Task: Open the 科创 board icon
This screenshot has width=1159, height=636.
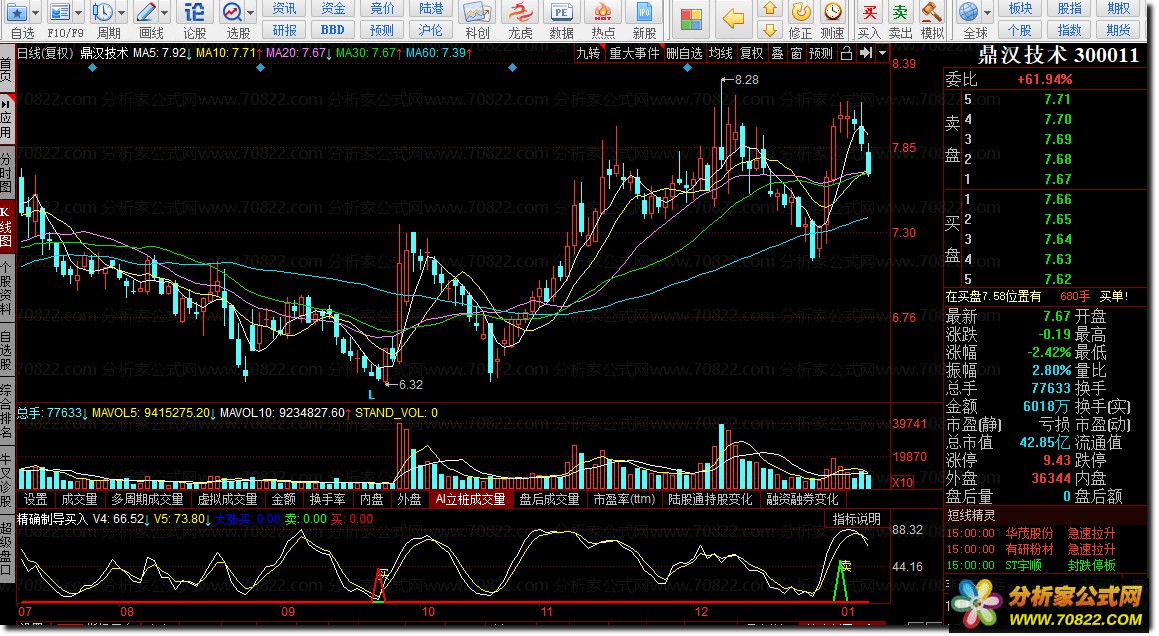Action: click(477, 13)
